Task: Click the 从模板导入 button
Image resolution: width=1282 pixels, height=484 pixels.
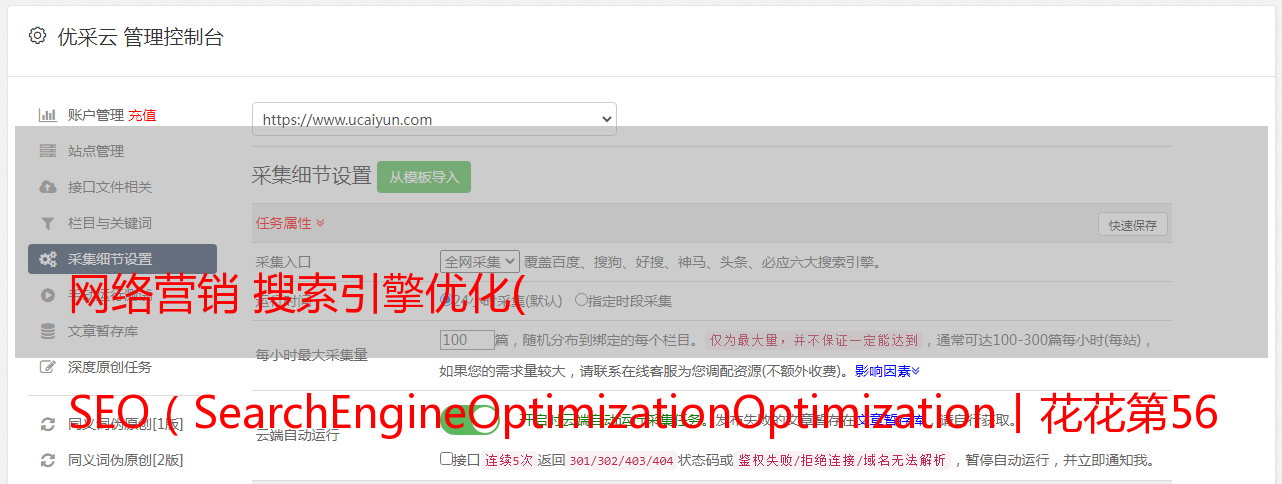Action: pos(424,177)
